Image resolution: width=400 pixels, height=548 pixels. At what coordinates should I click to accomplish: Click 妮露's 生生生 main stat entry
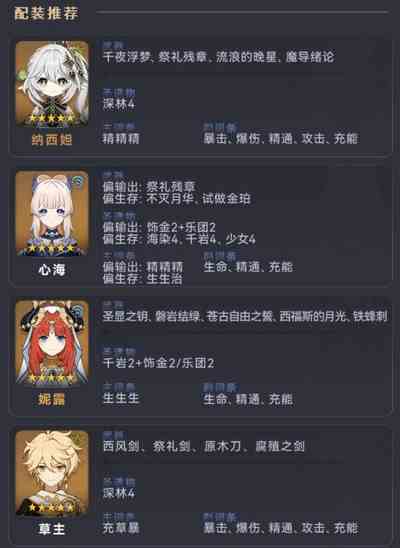[121, 398]
